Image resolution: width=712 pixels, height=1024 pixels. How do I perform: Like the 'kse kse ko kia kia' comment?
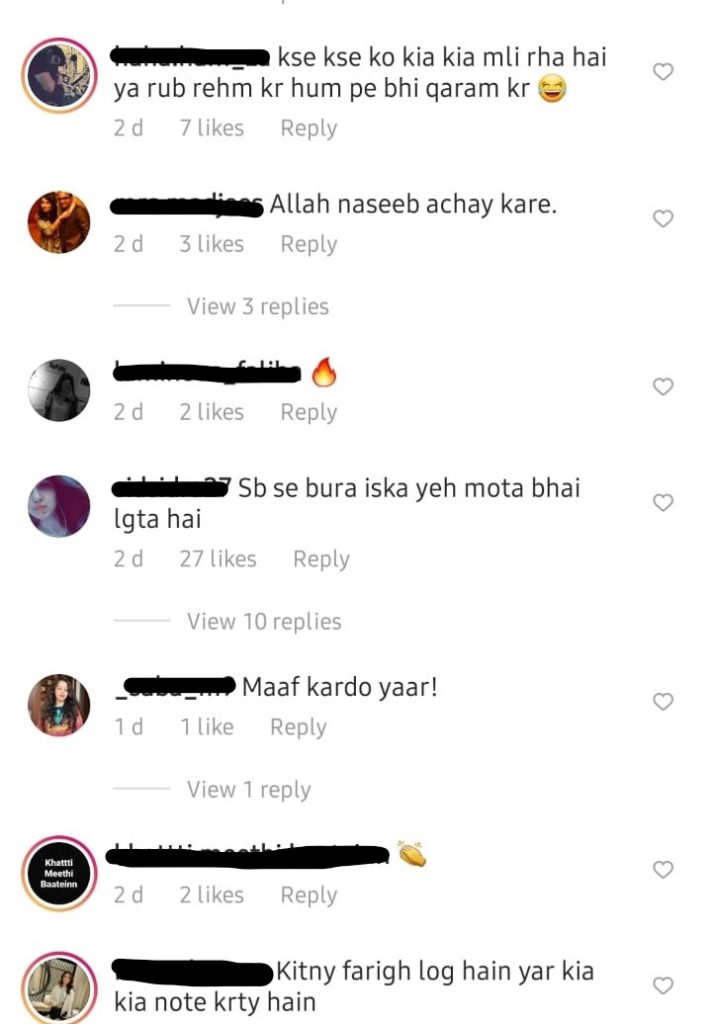[x=663, y=71]
